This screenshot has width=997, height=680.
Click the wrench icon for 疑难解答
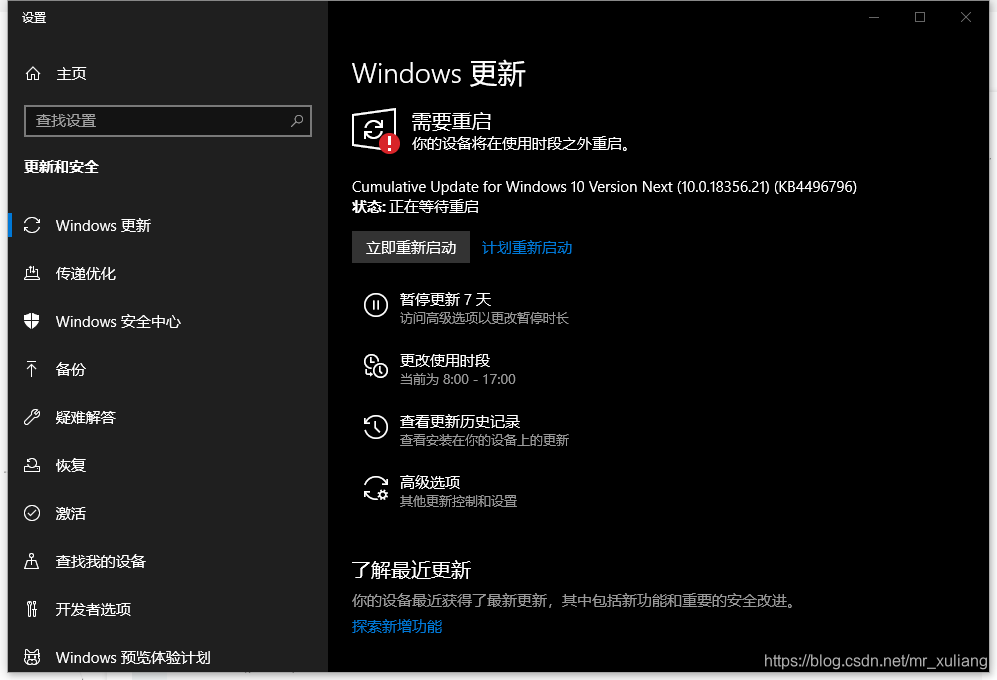[32, 417]
